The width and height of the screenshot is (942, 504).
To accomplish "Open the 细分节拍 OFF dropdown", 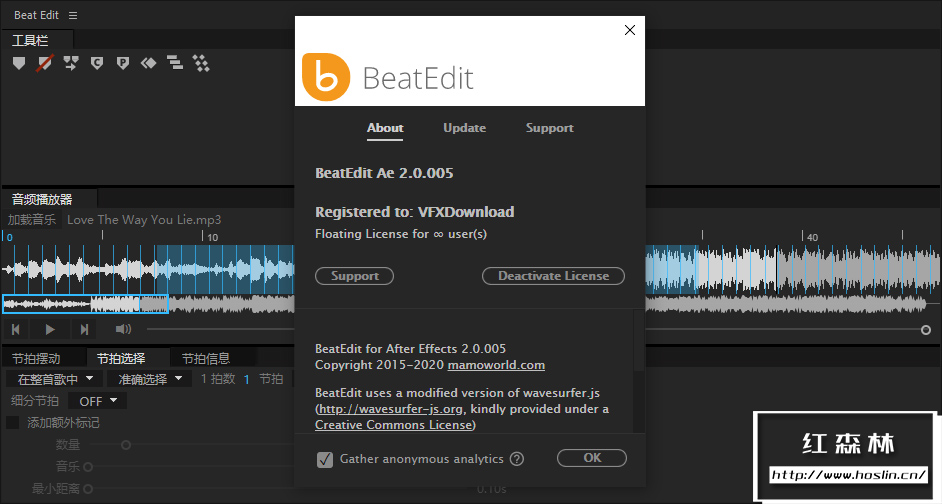I will pyautogui.click(x=97, y=401).
